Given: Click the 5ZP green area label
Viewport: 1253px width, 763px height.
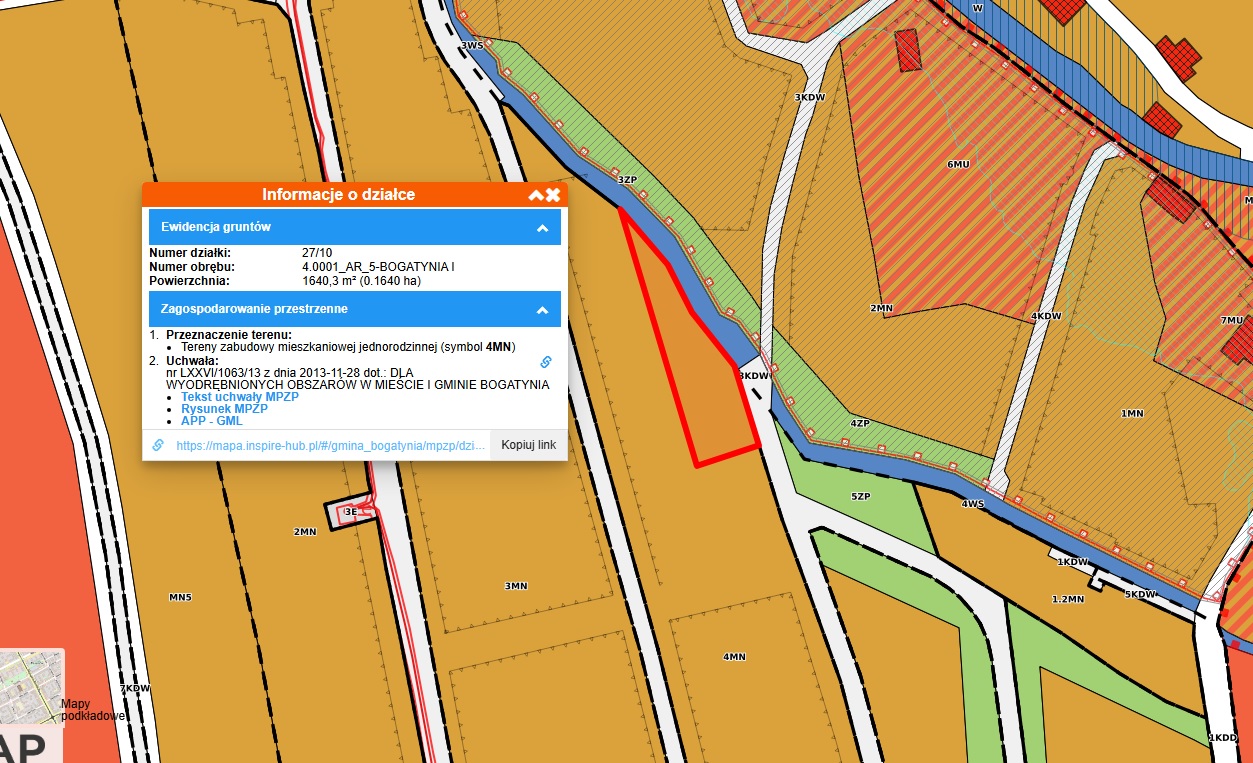Looking at the screenshot, I should [x=861, y=496].
